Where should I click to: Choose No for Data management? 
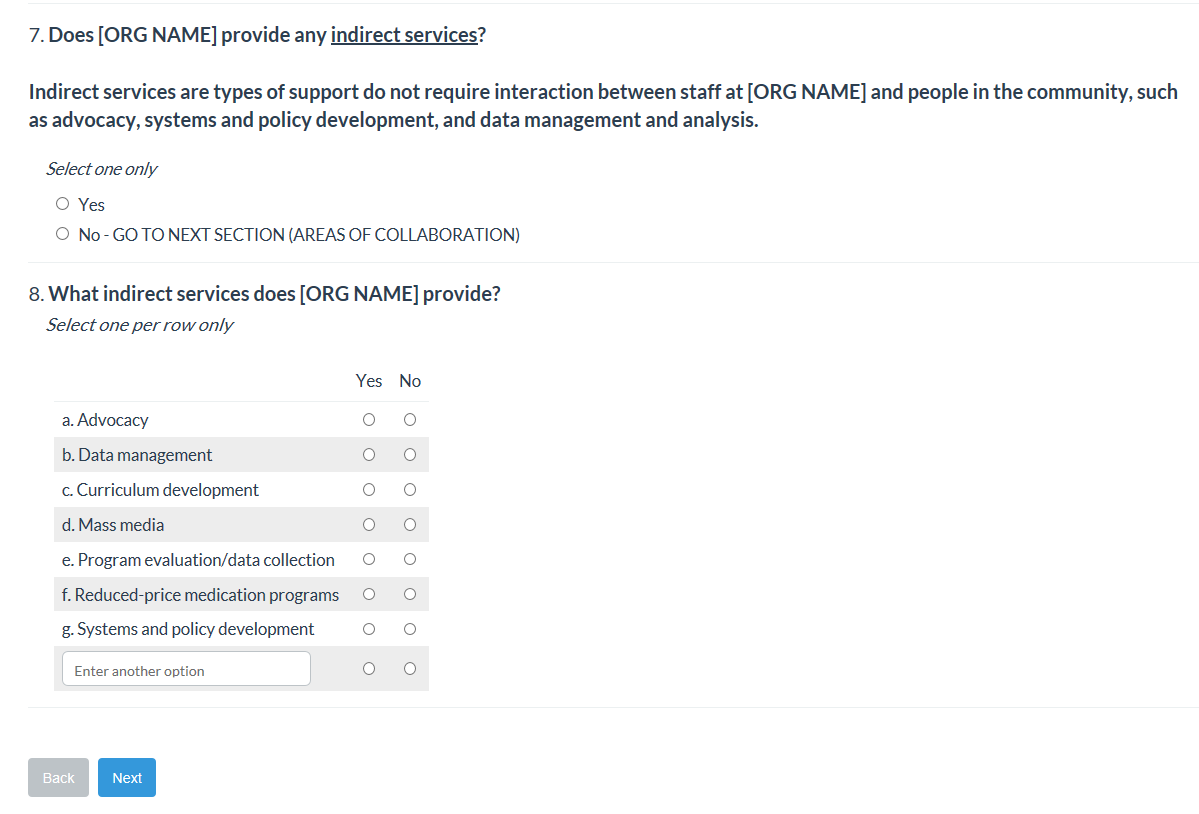[x=410, y=455]
